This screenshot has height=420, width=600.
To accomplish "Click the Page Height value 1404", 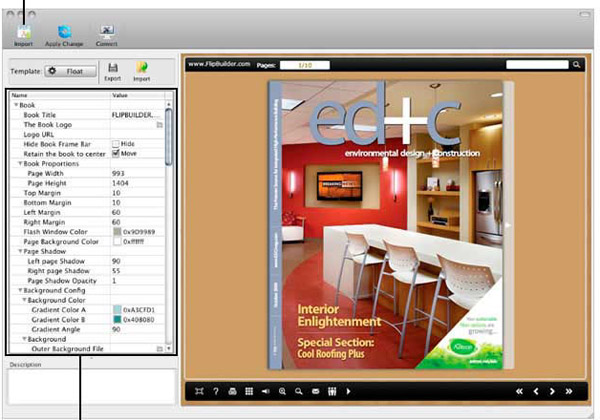I will pyautogui.click(x=120, y=183).
